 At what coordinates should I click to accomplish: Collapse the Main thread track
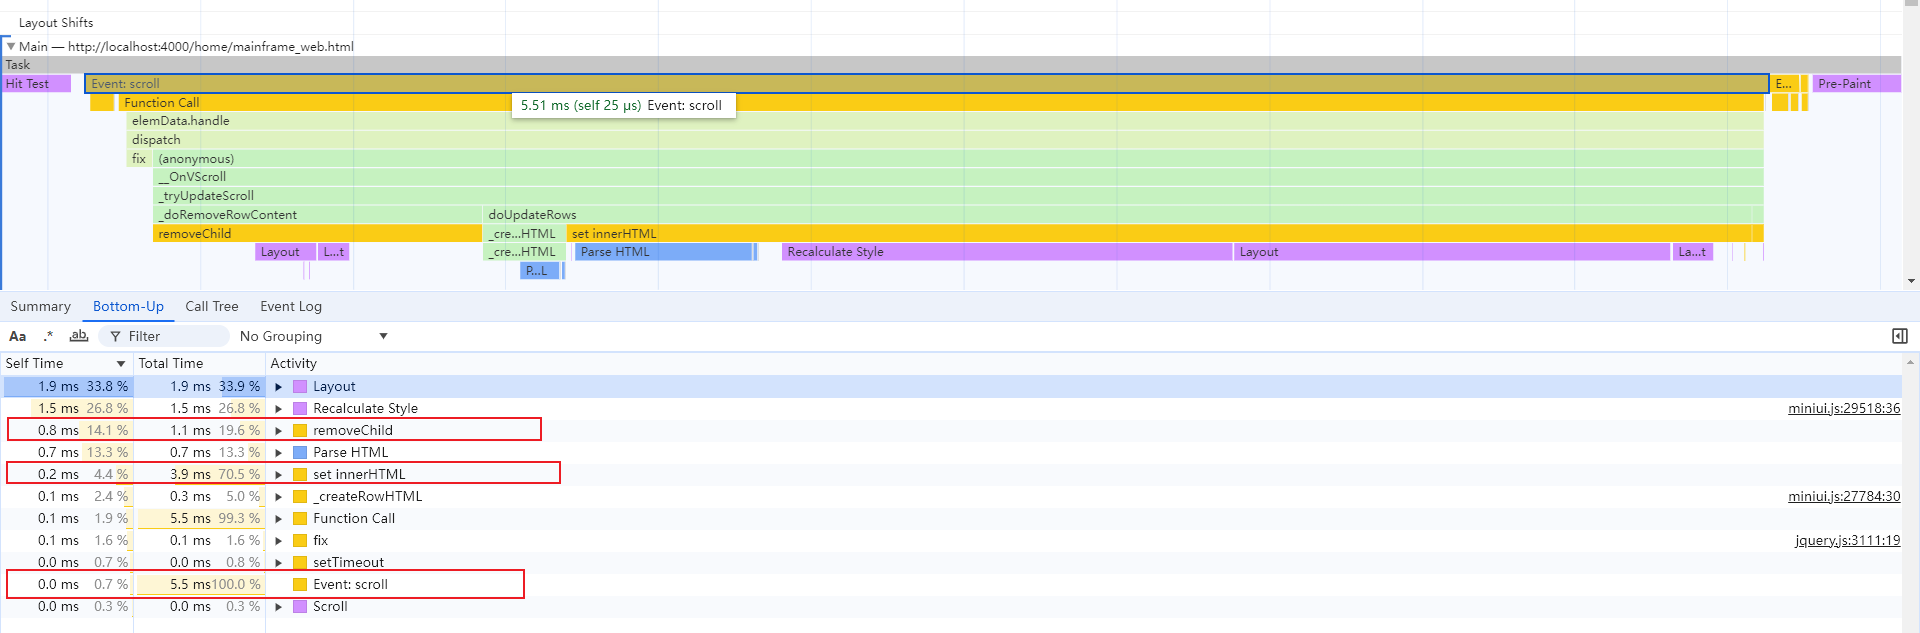point(11,46)
